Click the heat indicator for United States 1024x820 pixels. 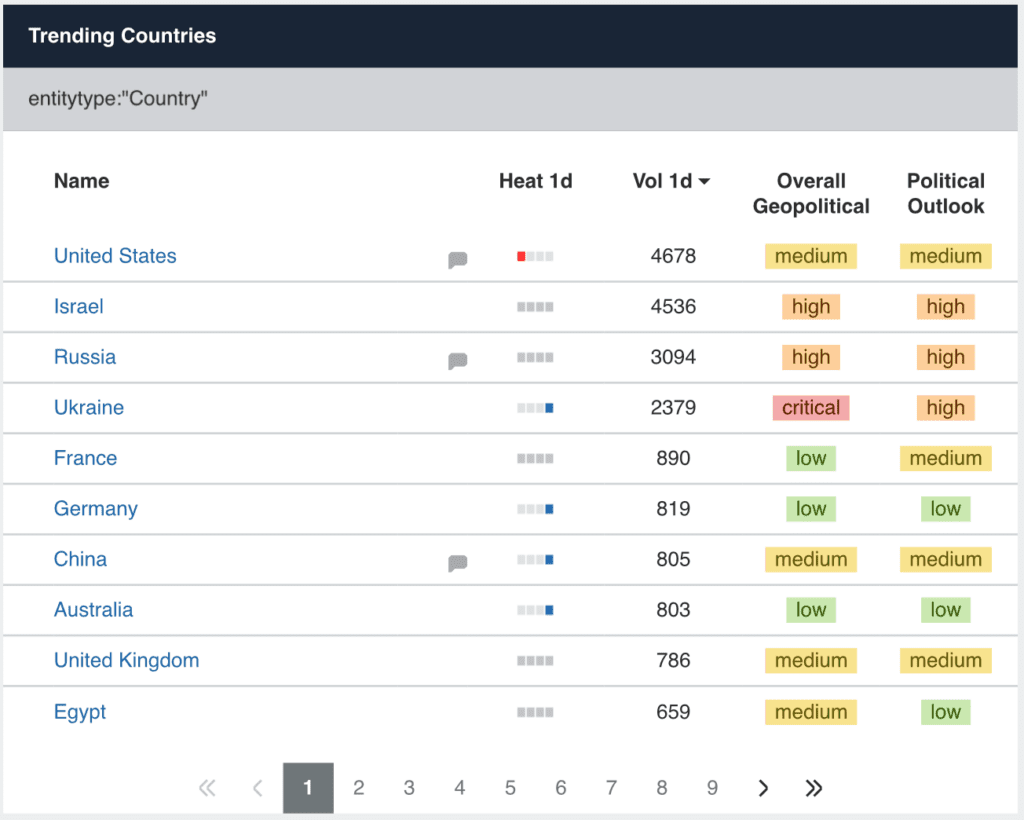click(535, 257)
